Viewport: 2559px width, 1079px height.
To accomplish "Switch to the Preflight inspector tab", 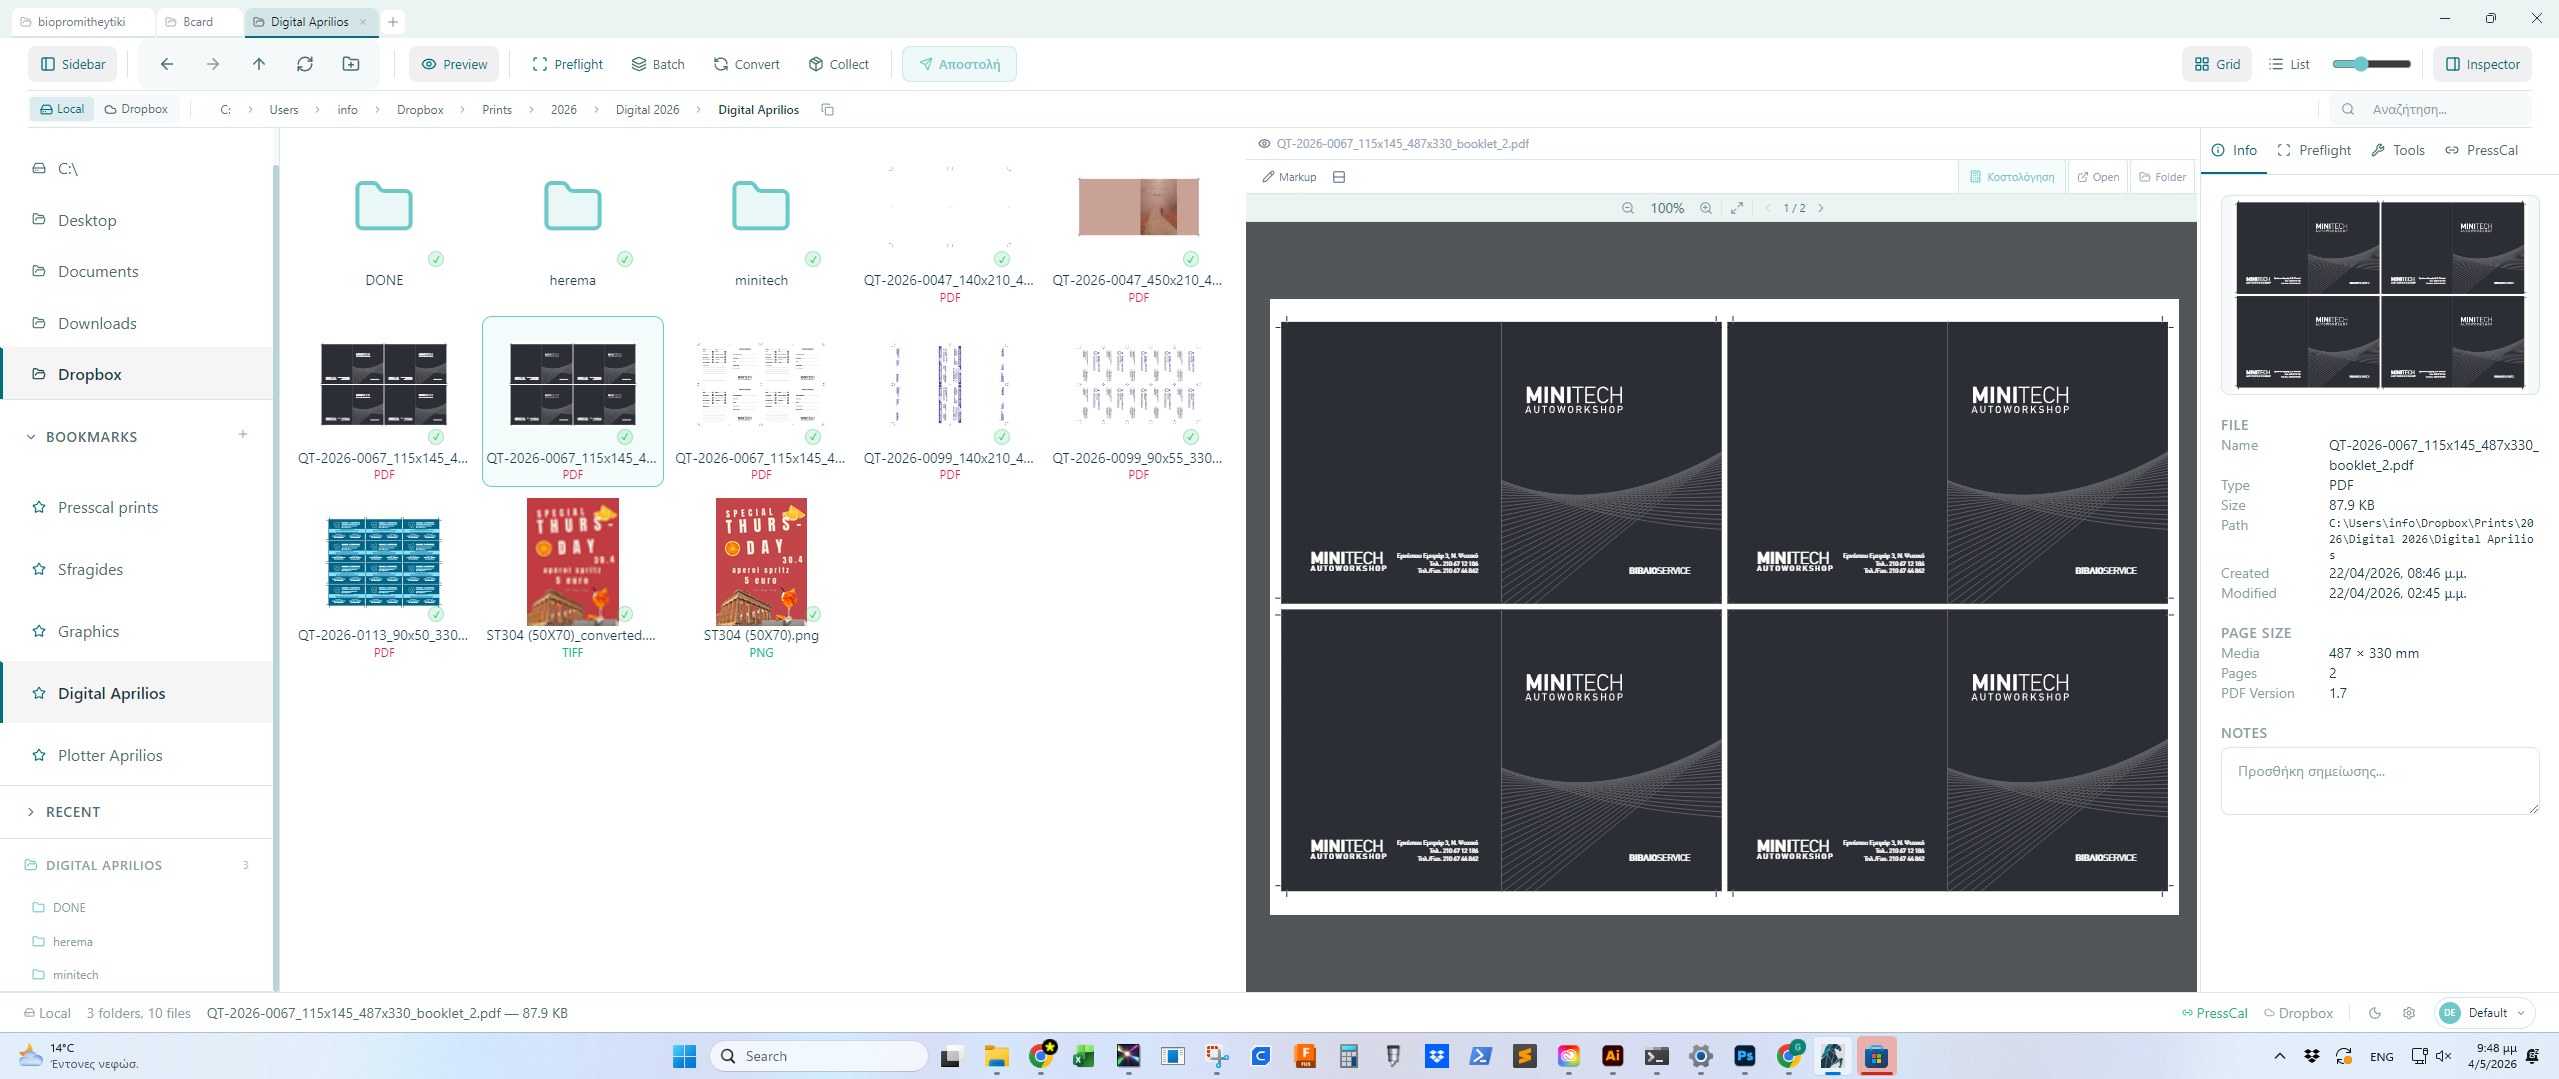I will tap(2313, 150).
